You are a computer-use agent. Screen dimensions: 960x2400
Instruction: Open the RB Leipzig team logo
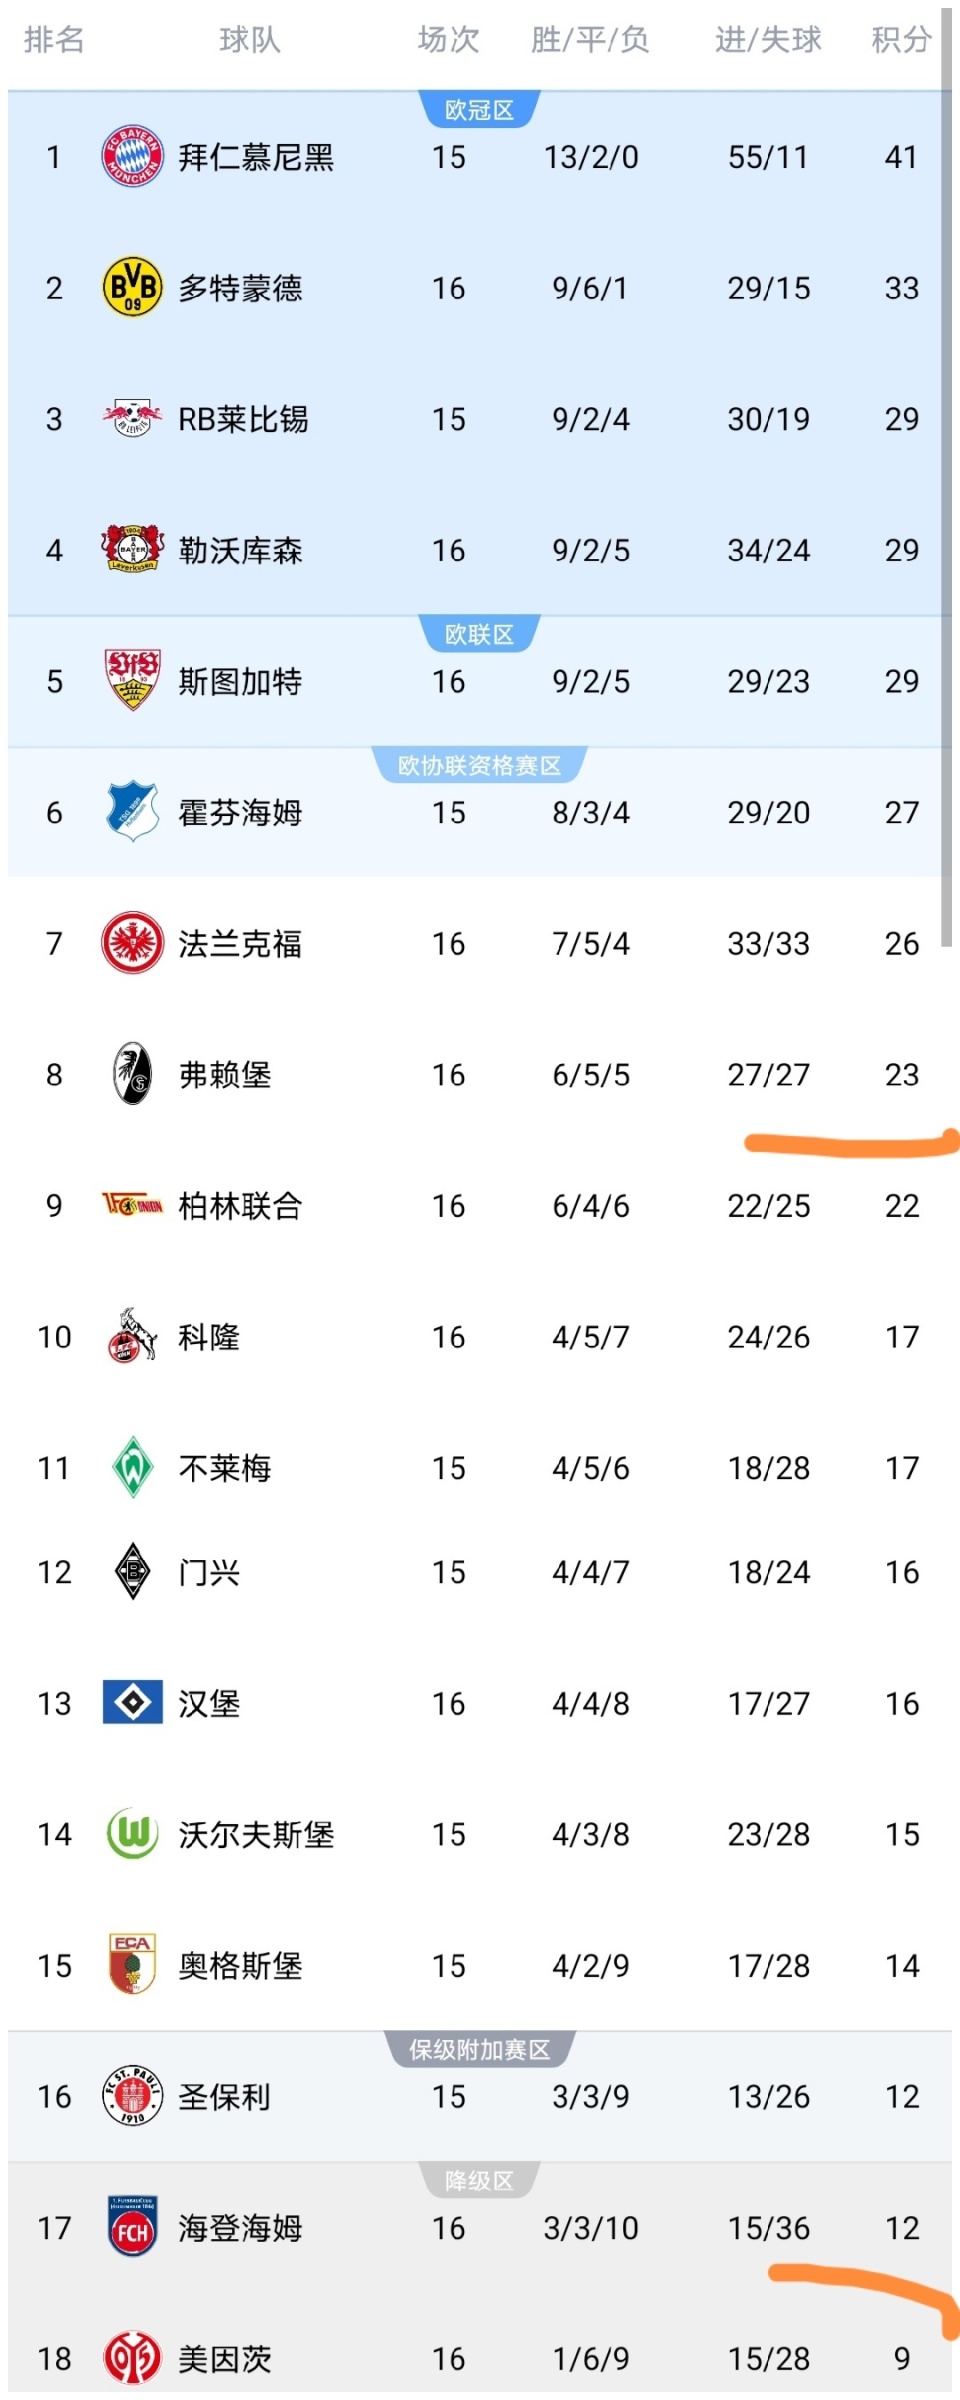(x=132, y=419)
